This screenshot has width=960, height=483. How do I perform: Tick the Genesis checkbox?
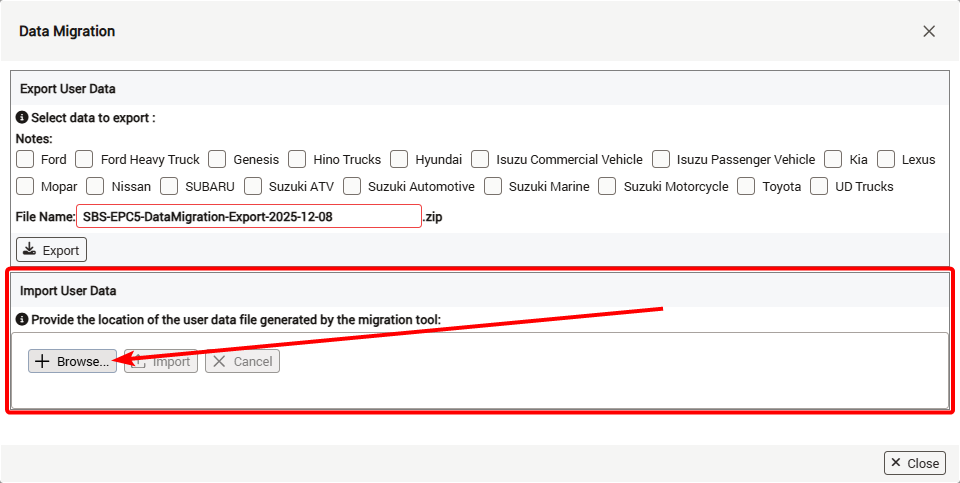point(218,159)
